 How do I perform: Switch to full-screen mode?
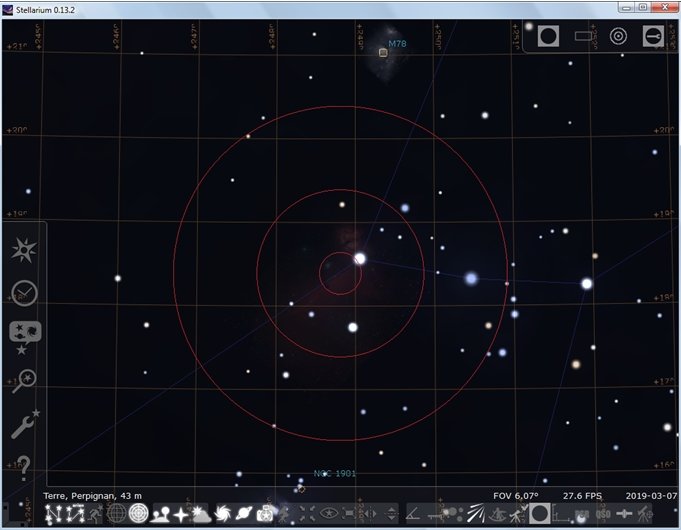[x=349, y=514]
